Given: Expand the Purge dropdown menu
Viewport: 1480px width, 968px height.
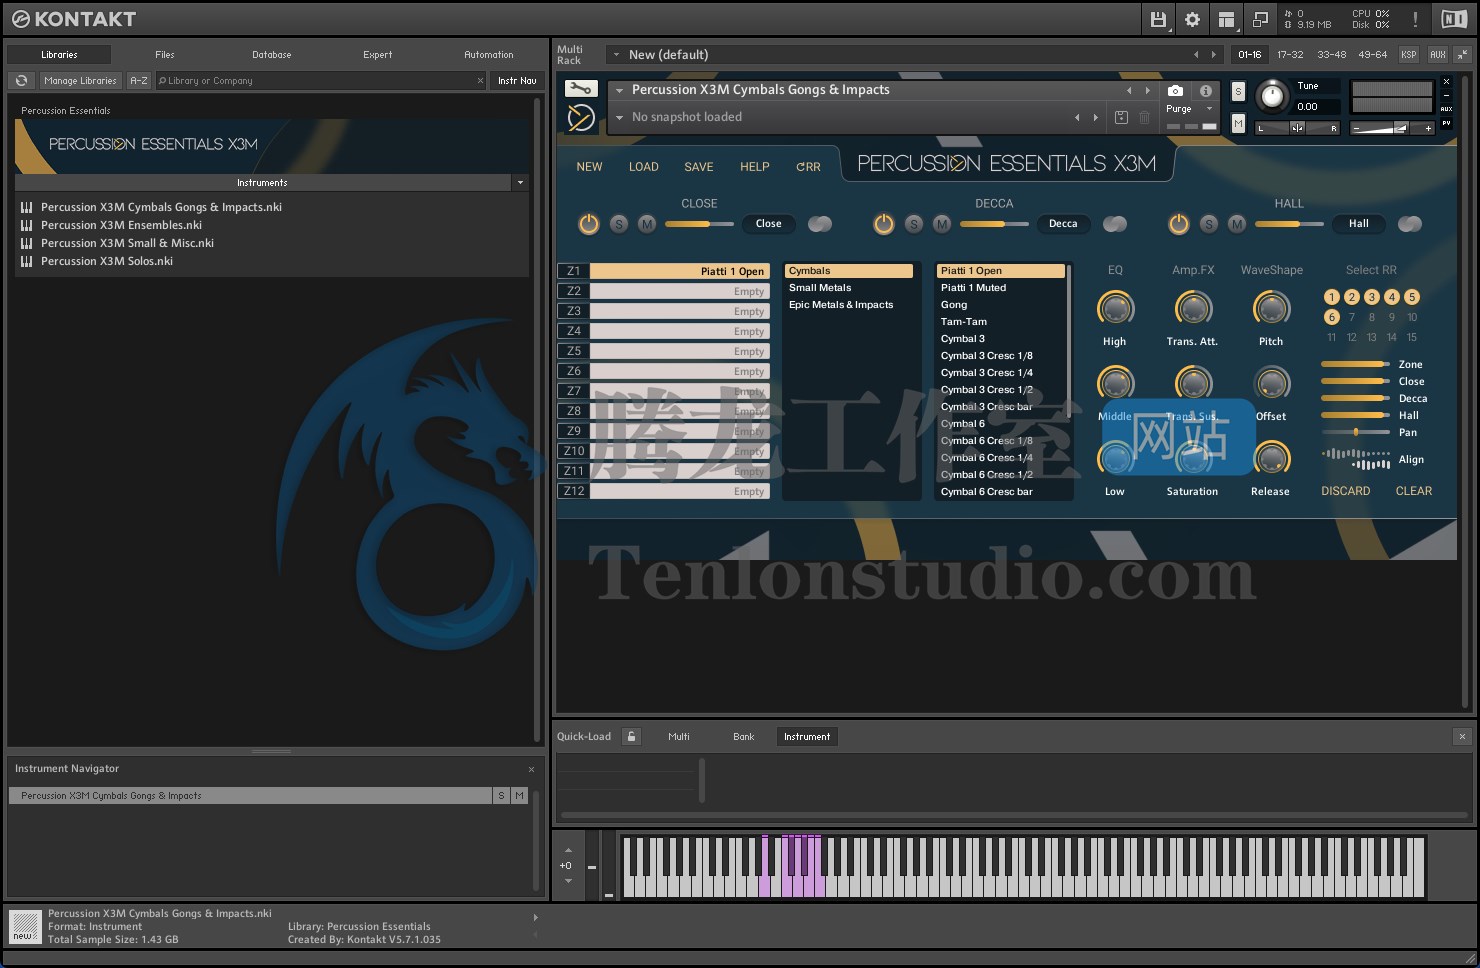Looking at the screenshot, I should [1209, 109].
